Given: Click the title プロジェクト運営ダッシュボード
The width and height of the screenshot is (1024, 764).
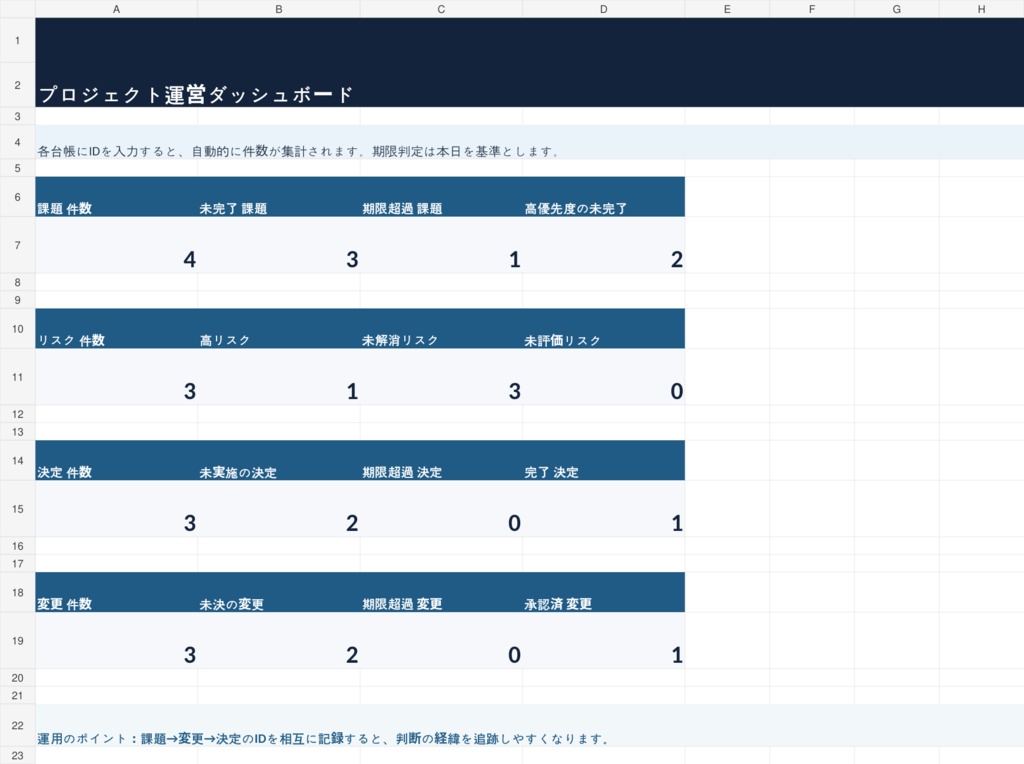Looking at the screenshot, I should pos(196,95).
